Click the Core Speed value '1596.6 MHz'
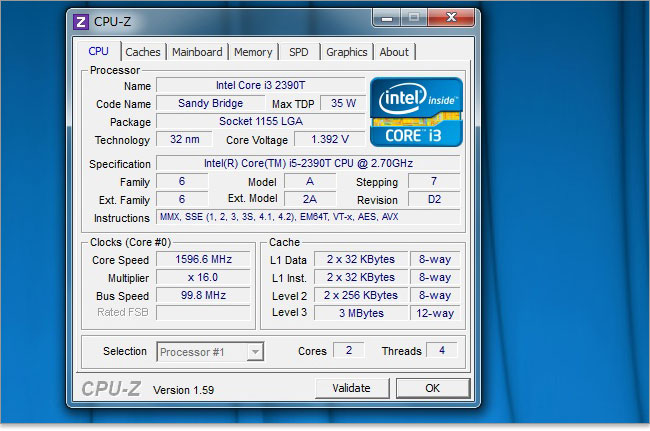Screen dimensions: 650x431 (203, 259)
